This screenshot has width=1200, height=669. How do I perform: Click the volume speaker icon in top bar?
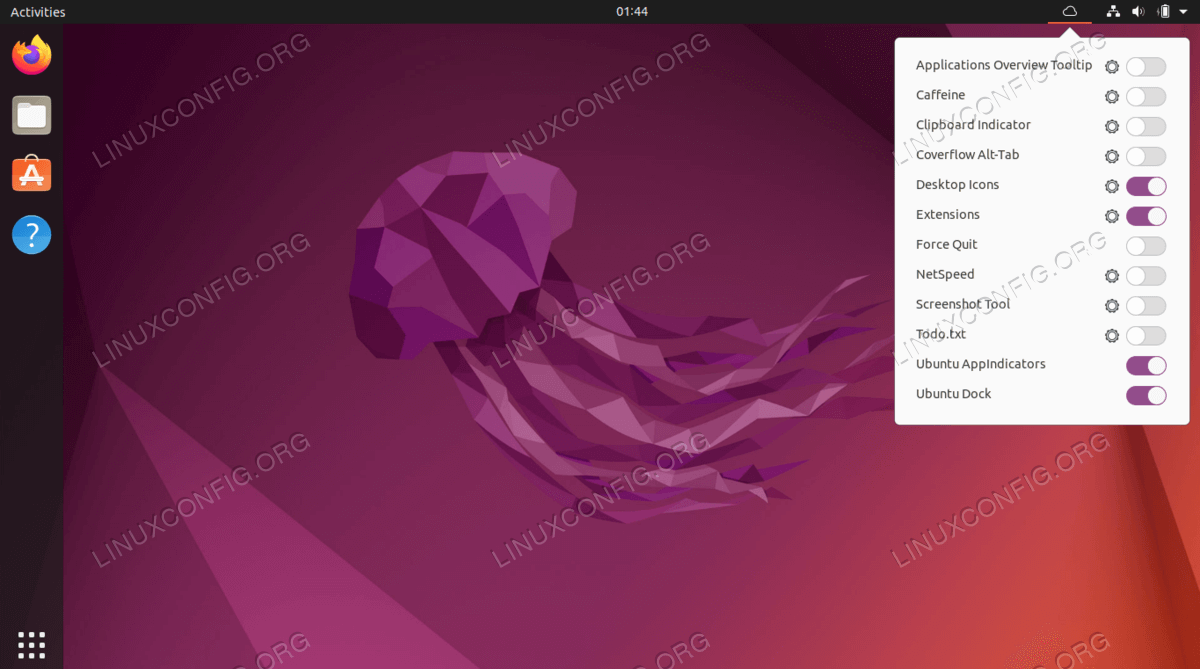pyautogui.click(x=1138, y=12)
